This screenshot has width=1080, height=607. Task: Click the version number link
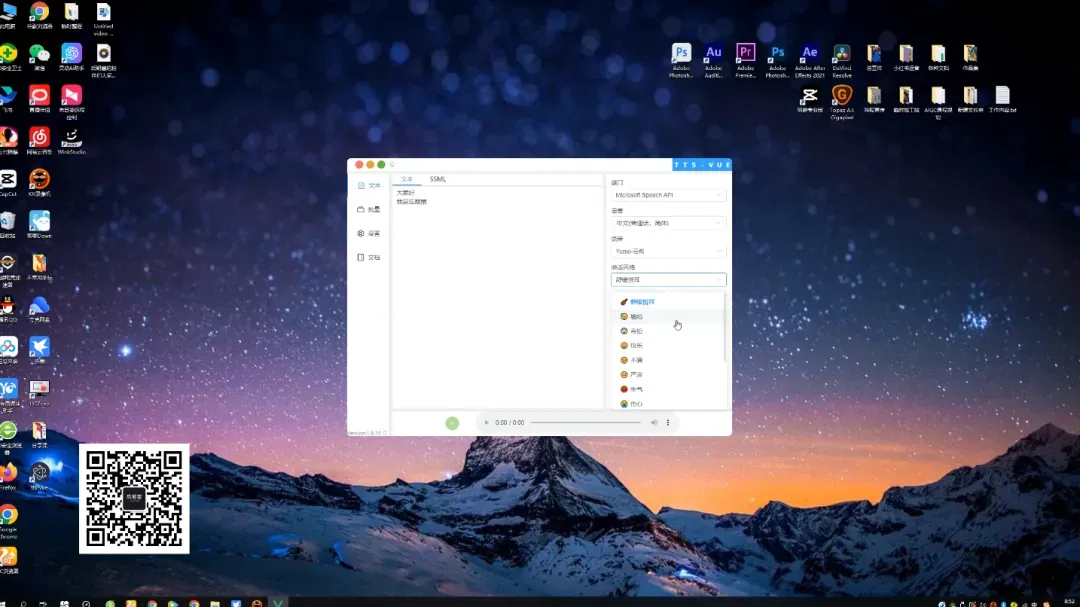366,433
